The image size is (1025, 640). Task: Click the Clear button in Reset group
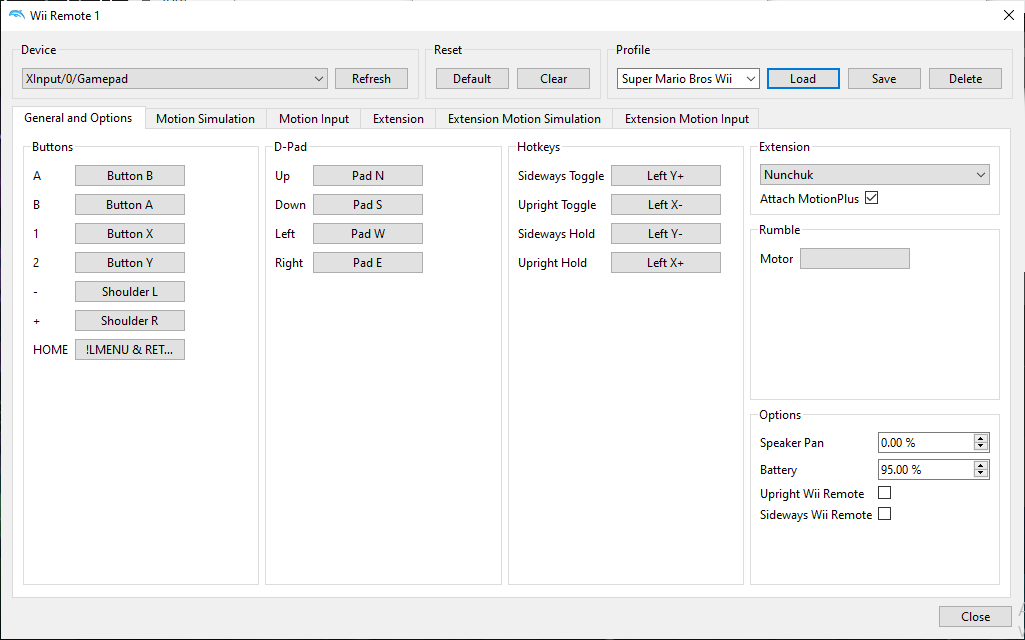pos(553,78)
